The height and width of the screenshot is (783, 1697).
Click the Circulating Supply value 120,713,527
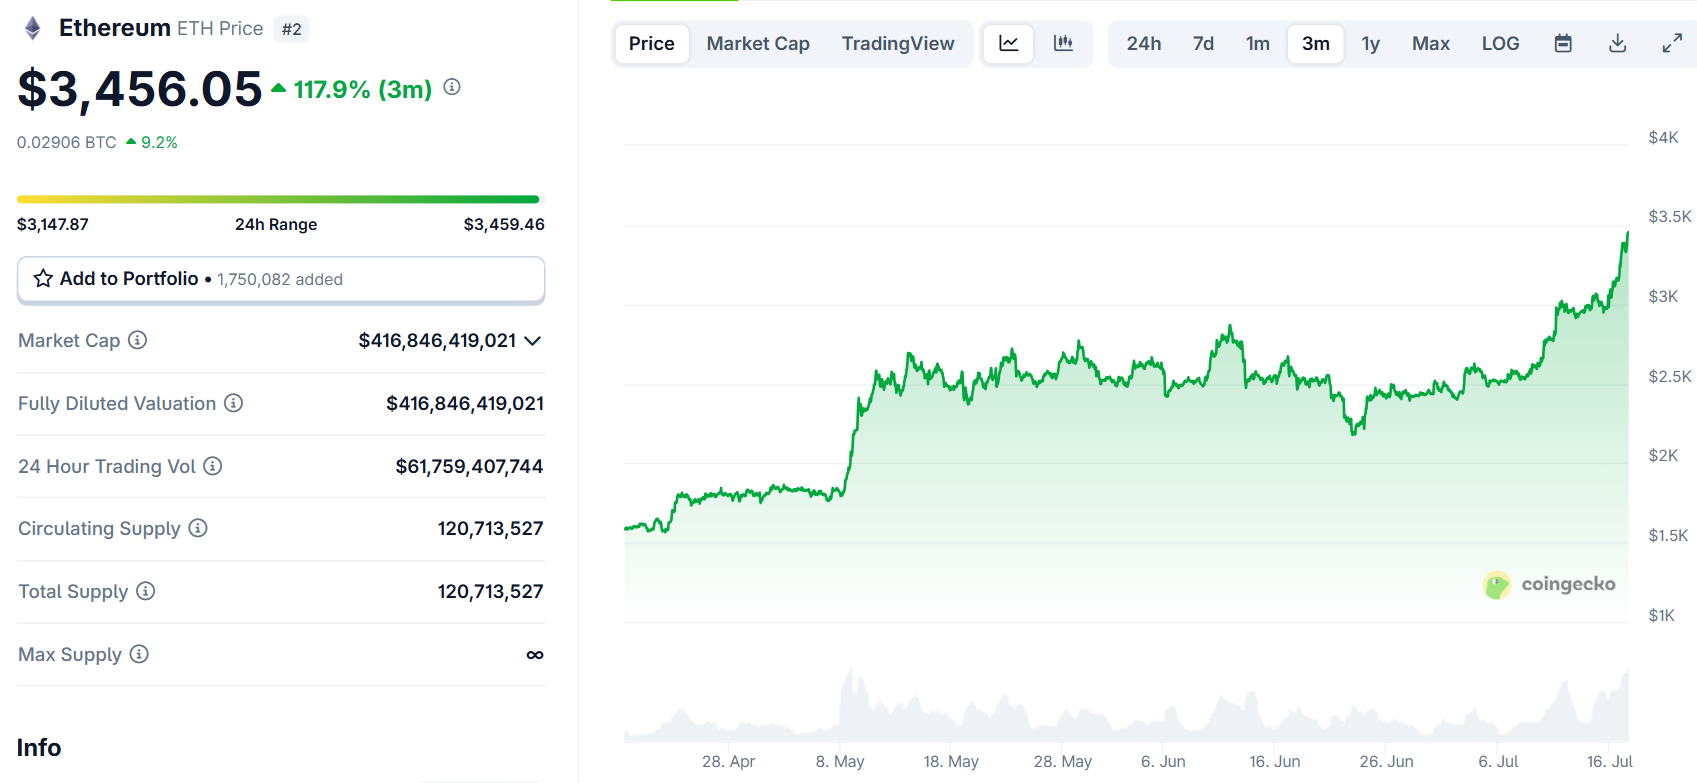coord(490,528)
